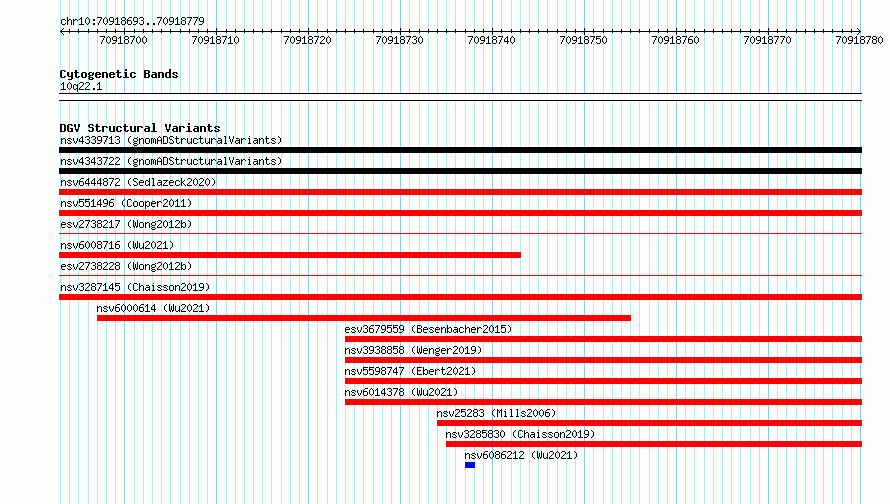Screen dimensions: 890x504
Task: Open the esv3679559 (Besenbacher2015) label
Action: pos(428,329)
